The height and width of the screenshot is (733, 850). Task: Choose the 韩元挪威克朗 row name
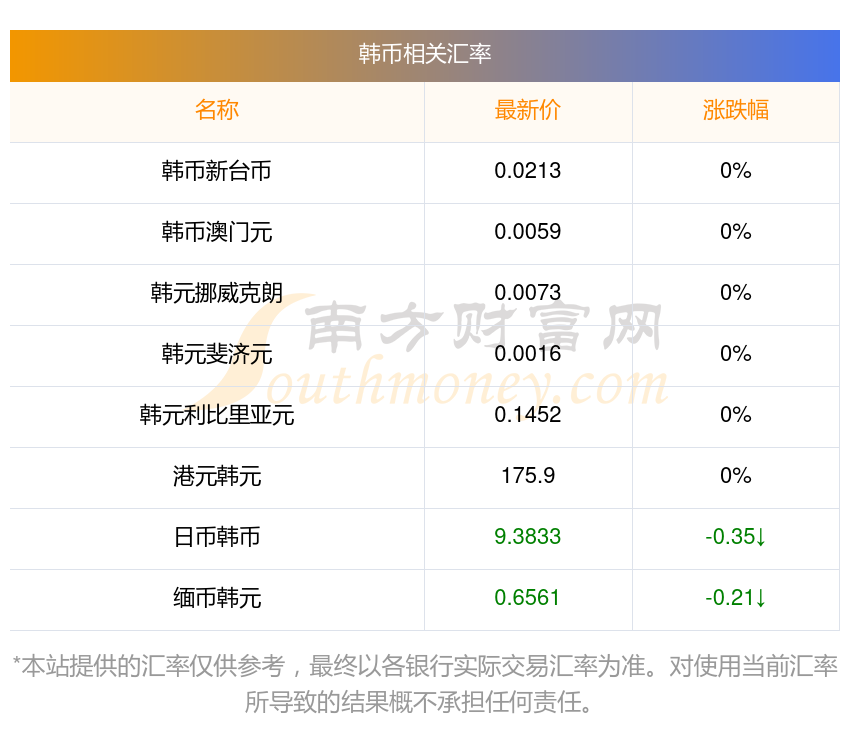coord(217,293)
